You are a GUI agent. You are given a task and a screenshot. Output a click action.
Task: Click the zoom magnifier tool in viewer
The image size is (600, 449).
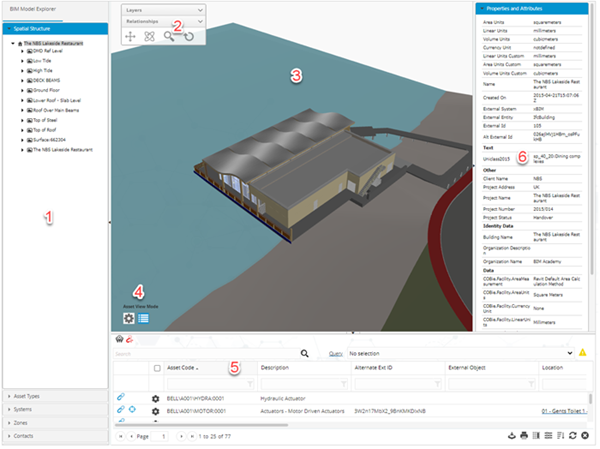click(169, 36)
